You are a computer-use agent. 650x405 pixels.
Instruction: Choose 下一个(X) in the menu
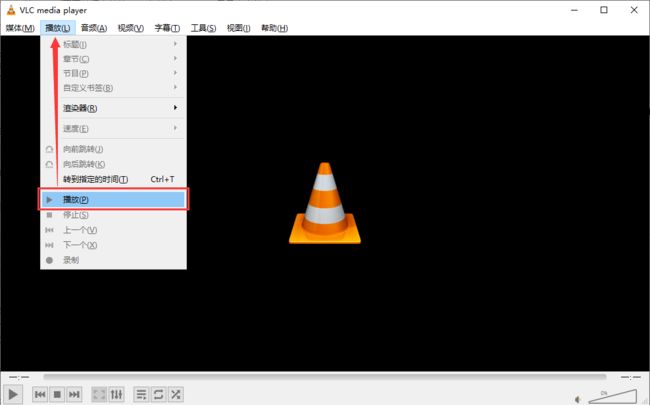113,245
